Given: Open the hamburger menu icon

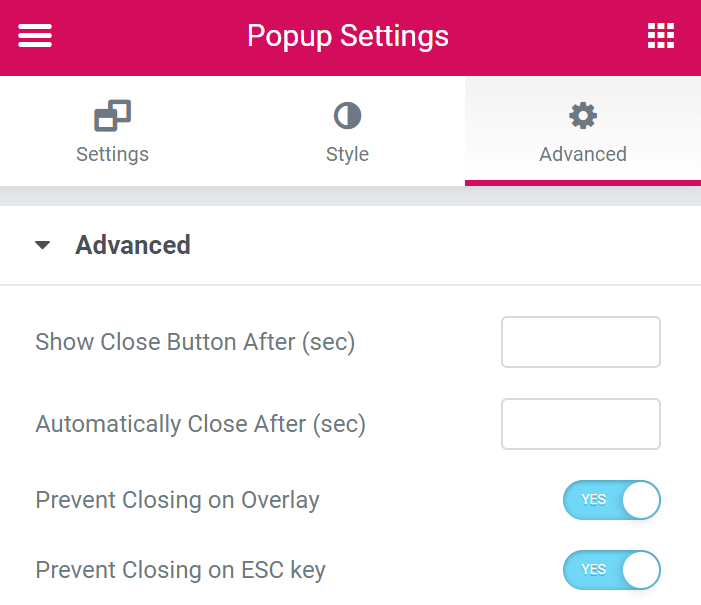Looking at the screenshot, I should pyautogui.click(x=35, y=35).
